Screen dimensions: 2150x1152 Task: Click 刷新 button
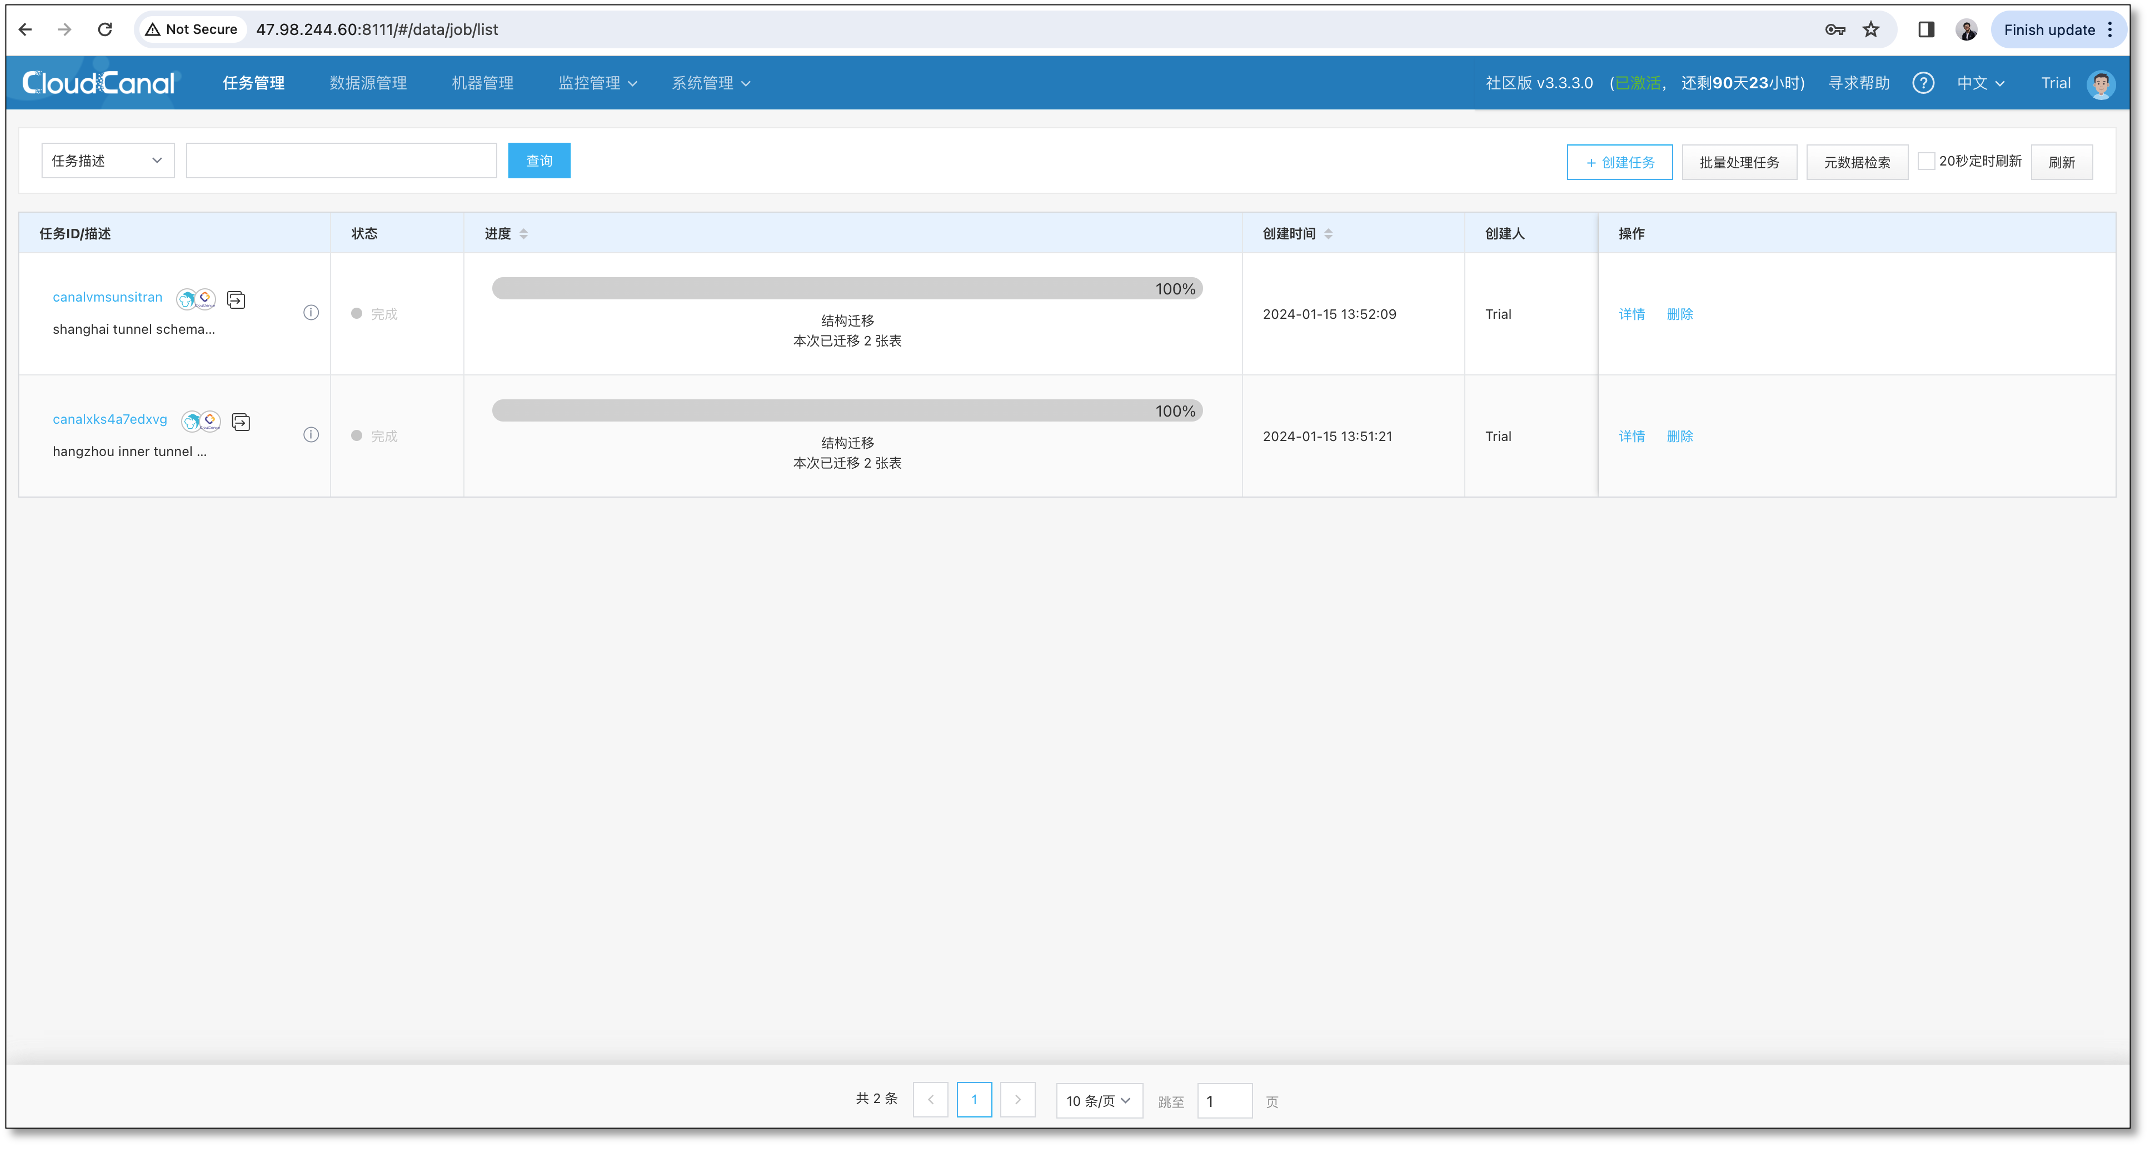click(x=2062, y=162)
